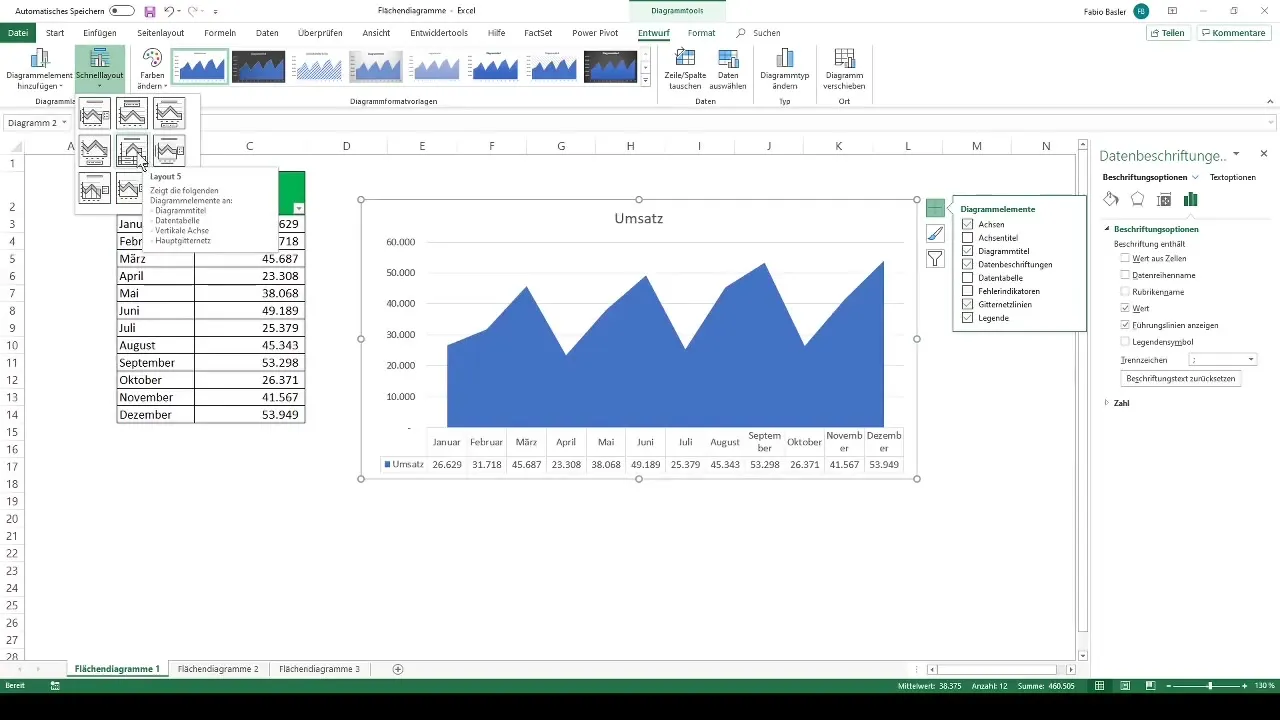Click the Schnelllayout button
The height and width of the screenshot is (720, 1280).
pos(99,69)
